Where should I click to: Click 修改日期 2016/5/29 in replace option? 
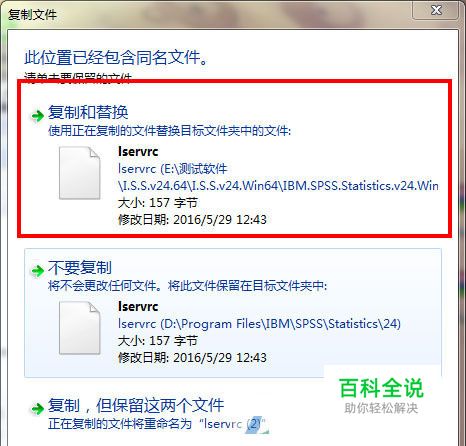click(x=192, y=220)
